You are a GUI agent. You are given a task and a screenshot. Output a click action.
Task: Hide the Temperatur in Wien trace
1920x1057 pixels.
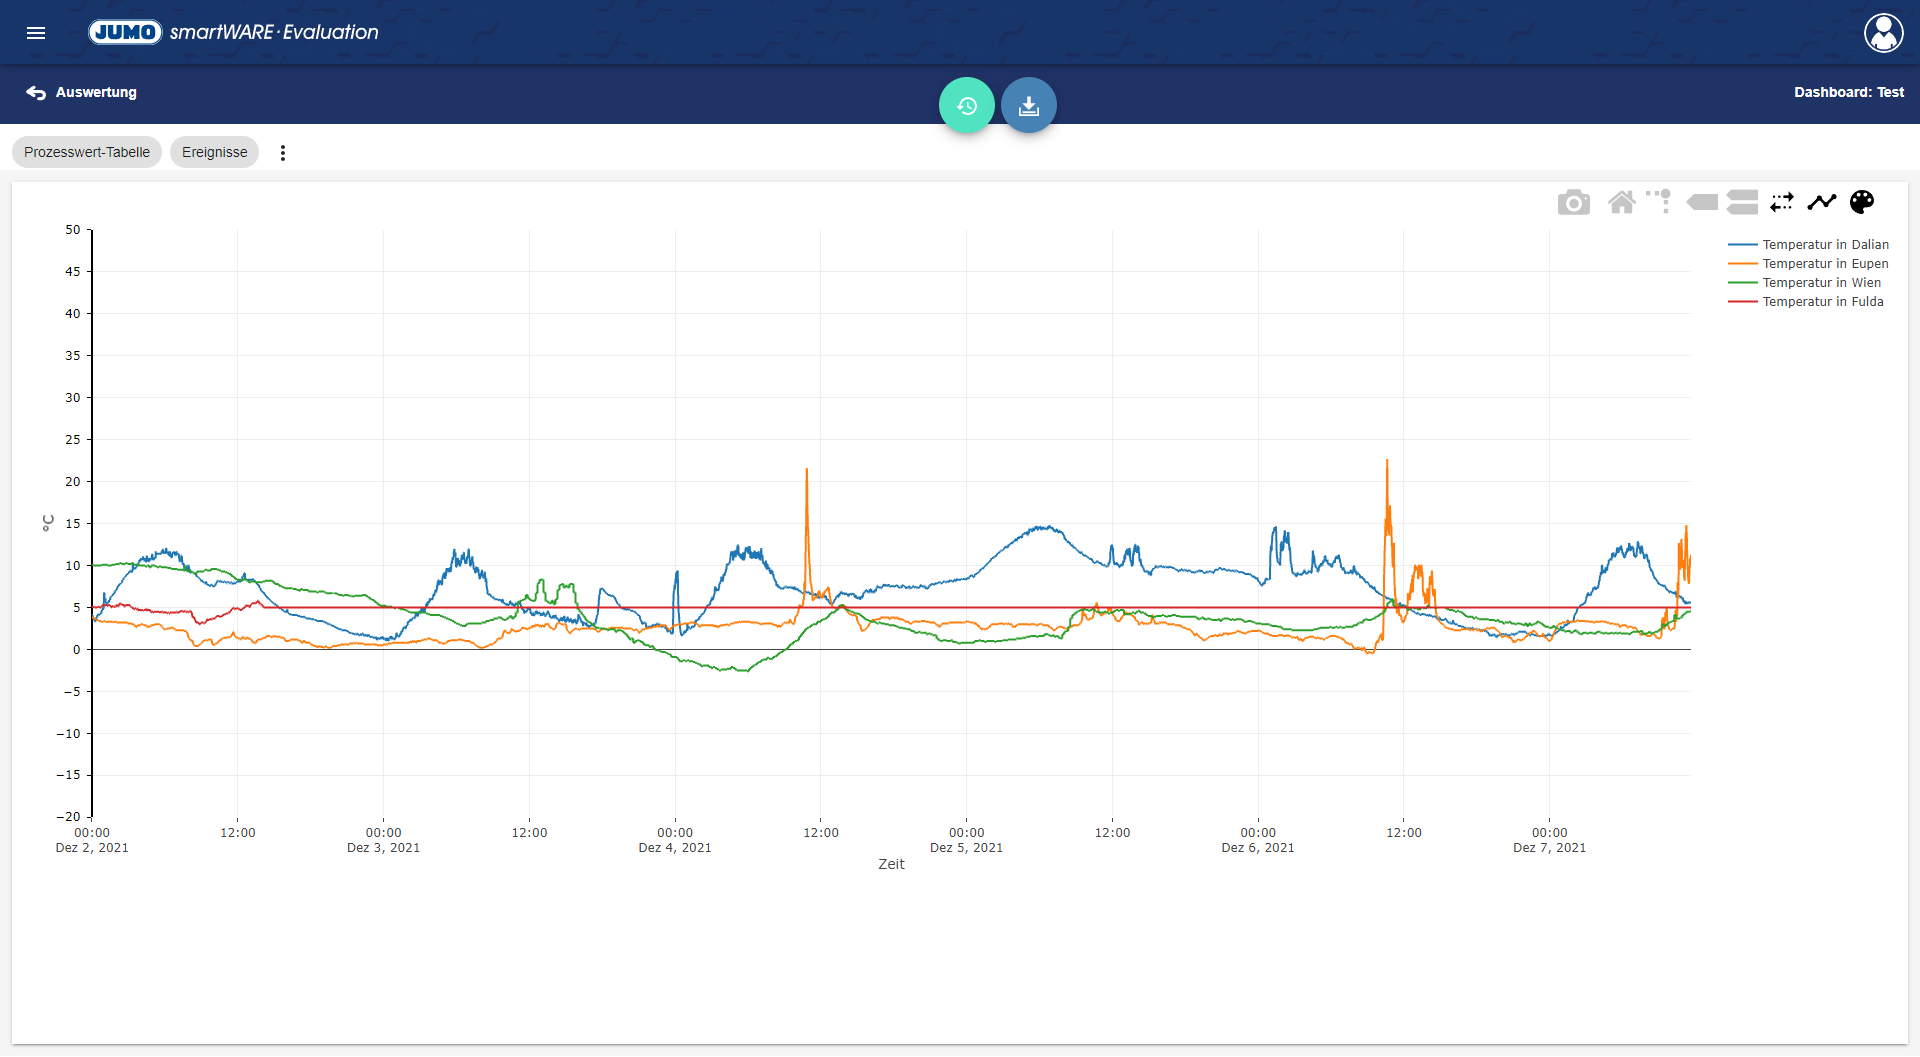1820,283
